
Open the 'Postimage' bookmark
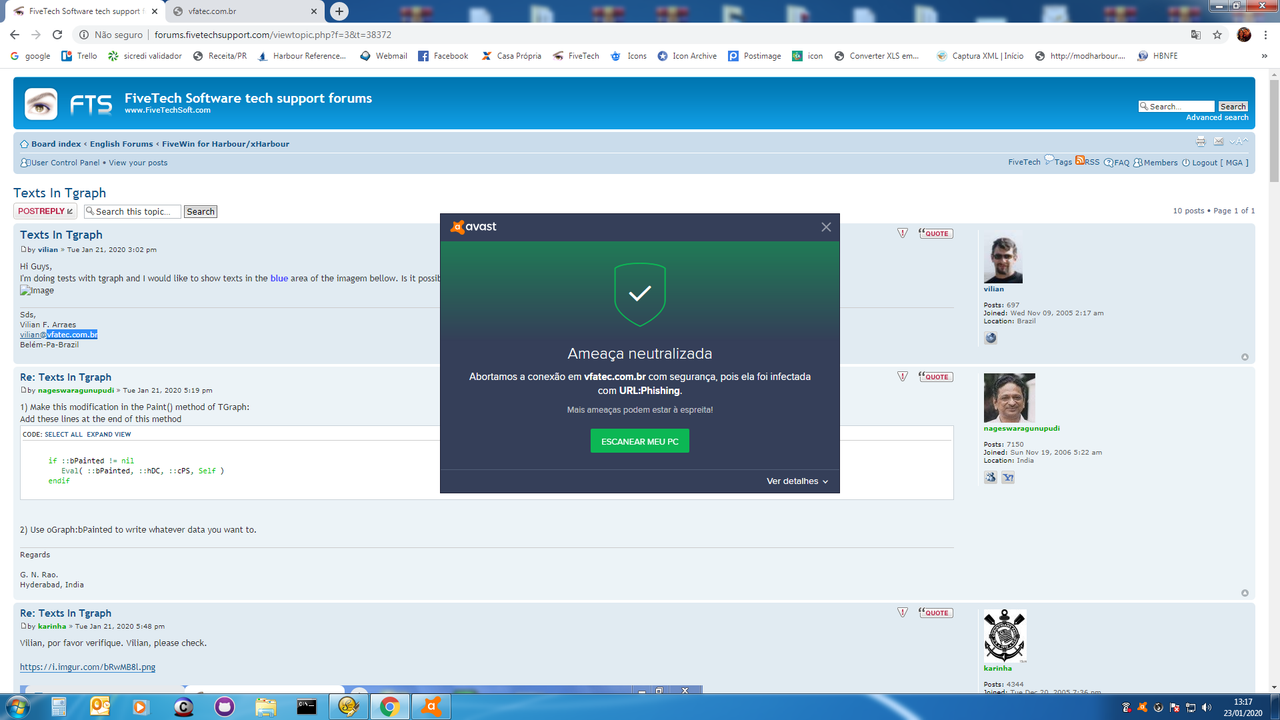coord(754,56)
